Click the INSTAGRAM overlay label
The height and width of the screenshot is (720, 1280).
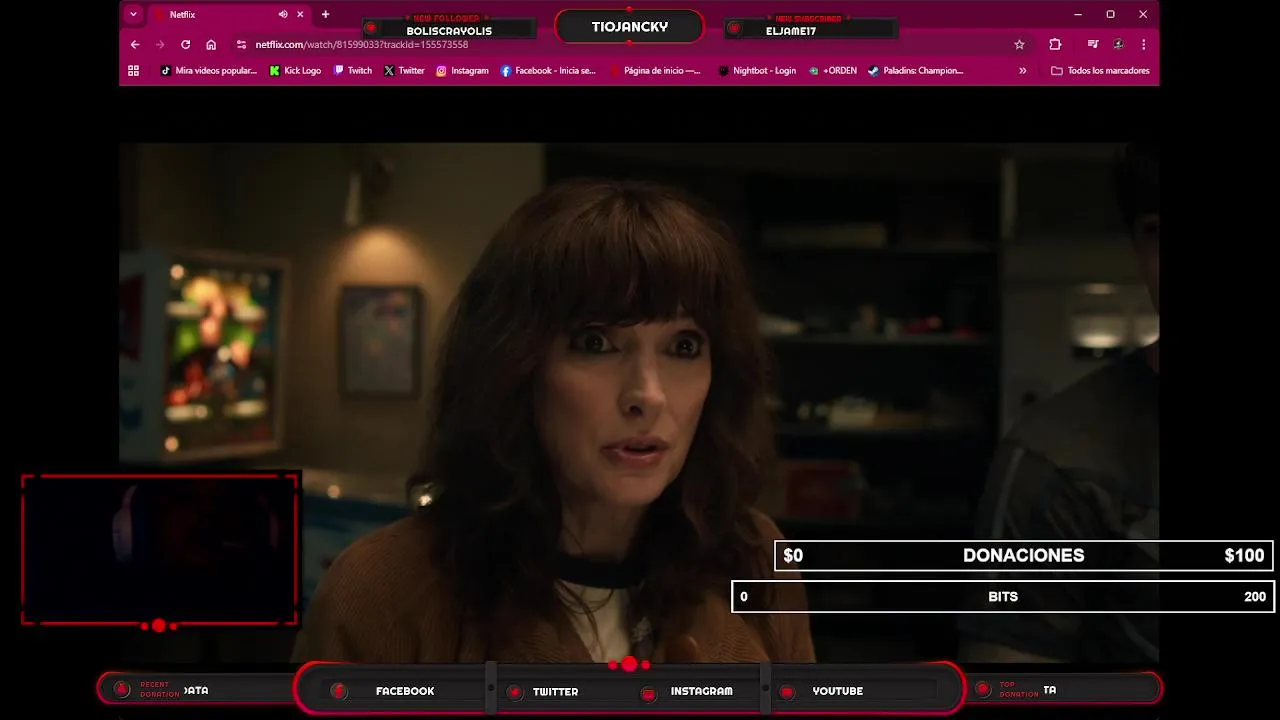pyautogui.click(x=701, y=691)
